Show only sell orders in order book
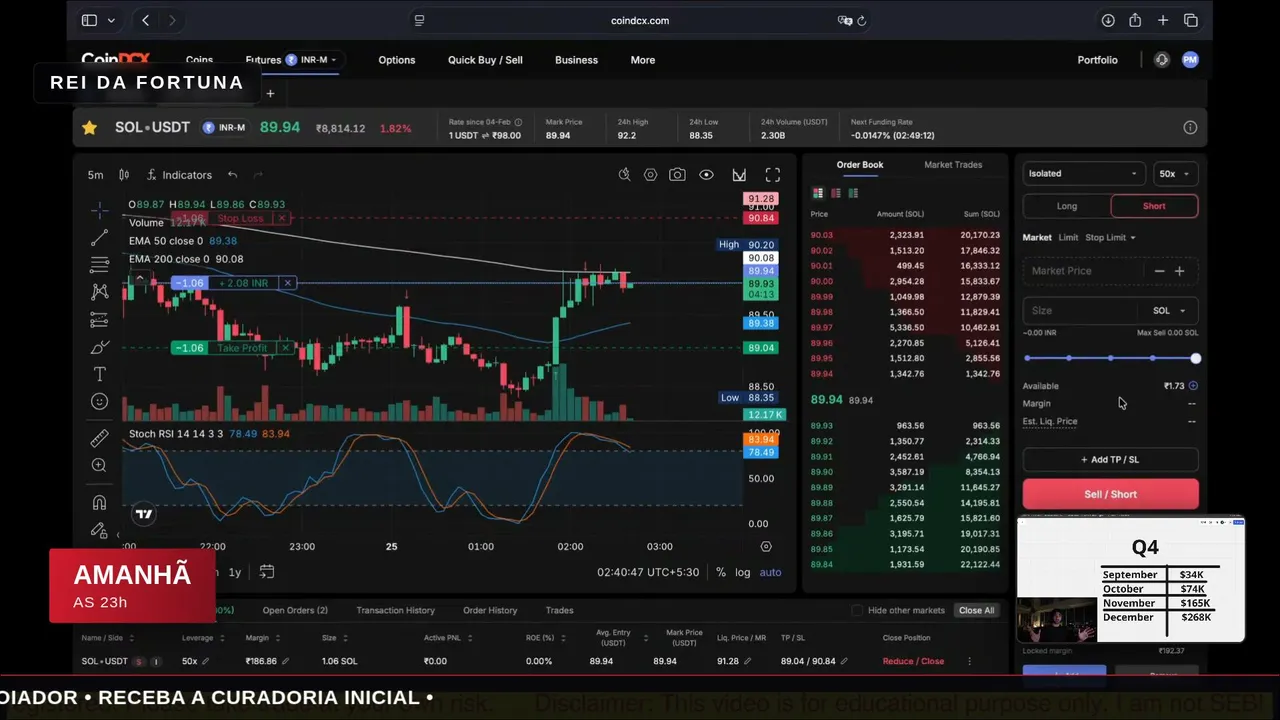 click(836, 193)
